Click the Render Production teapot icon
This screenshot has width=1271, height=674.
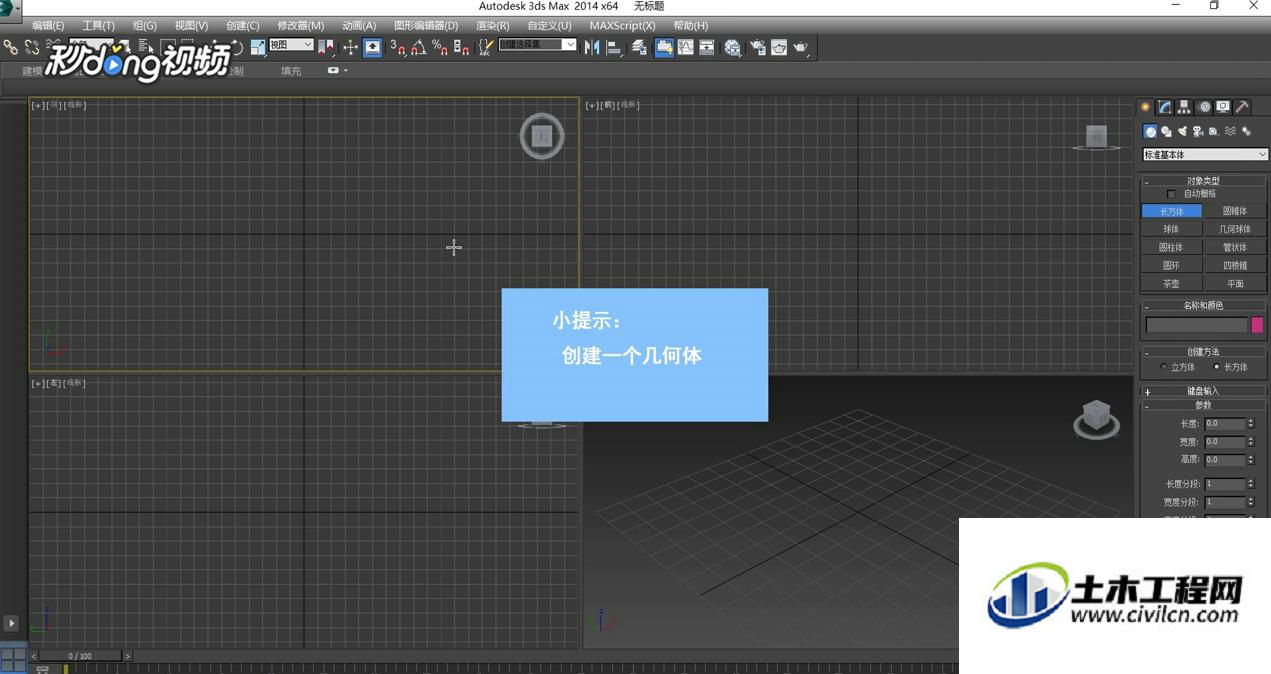(x=800, y=47)
